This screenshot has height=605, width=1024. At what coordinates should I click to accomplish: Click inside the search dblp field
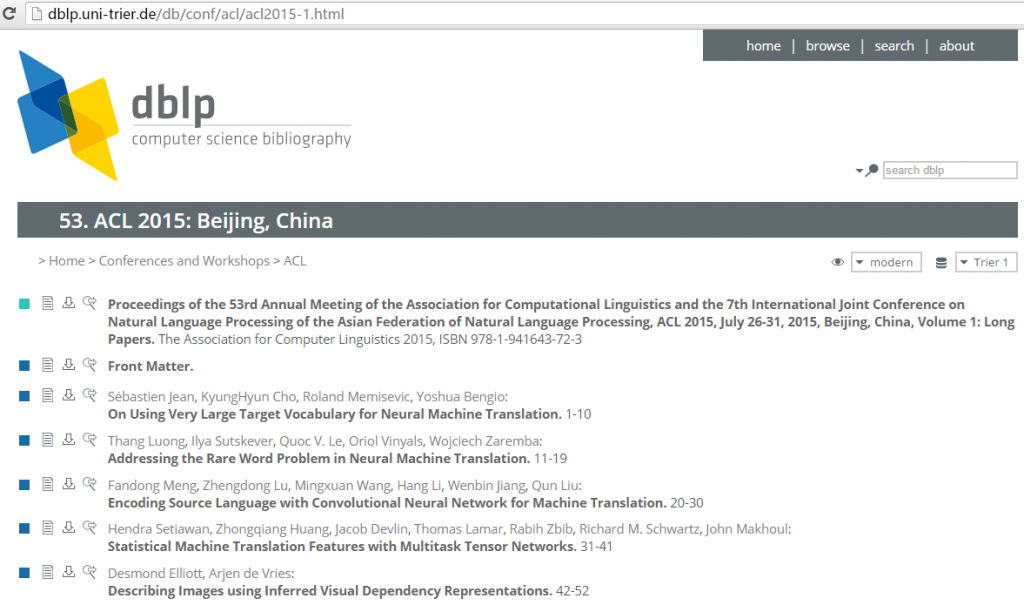point(950,170)
